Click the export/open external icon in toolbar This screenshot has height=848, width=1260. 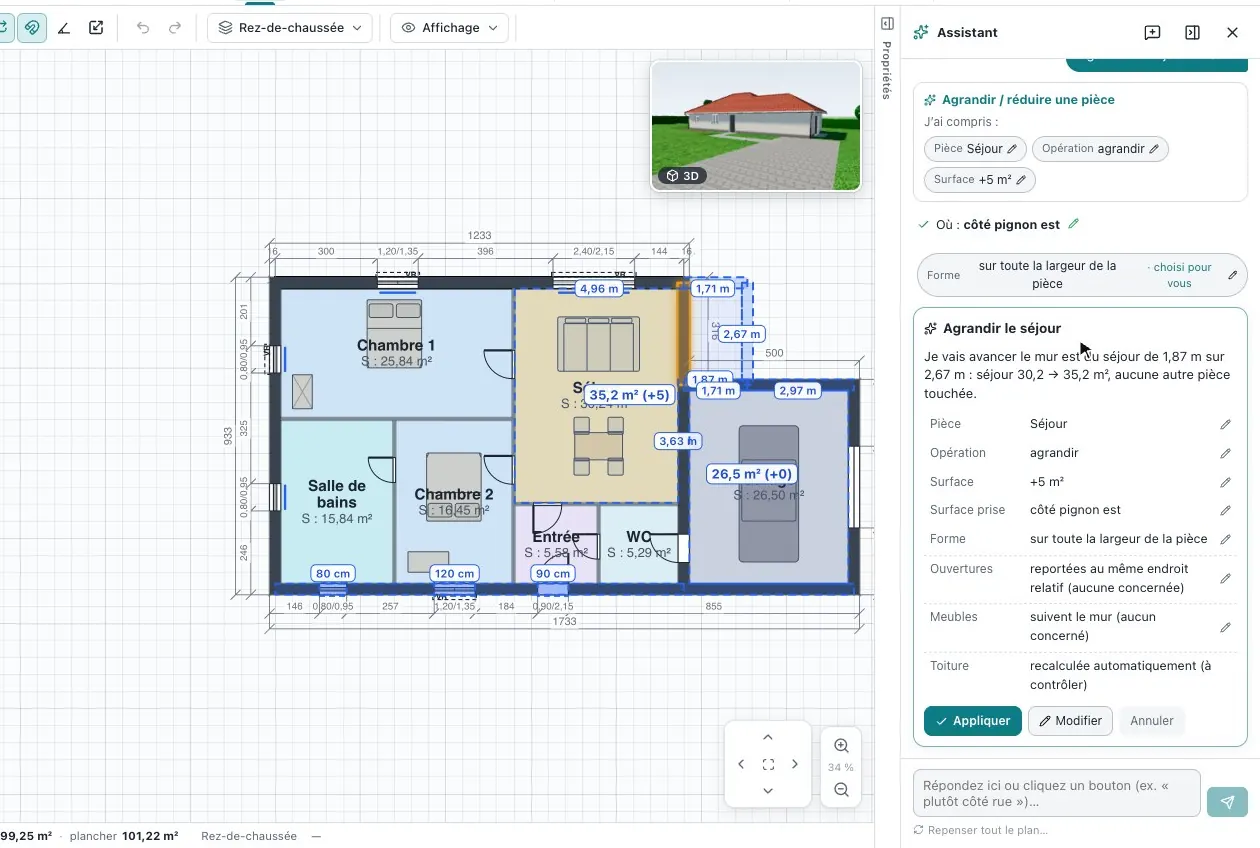(x=96, y=28)
